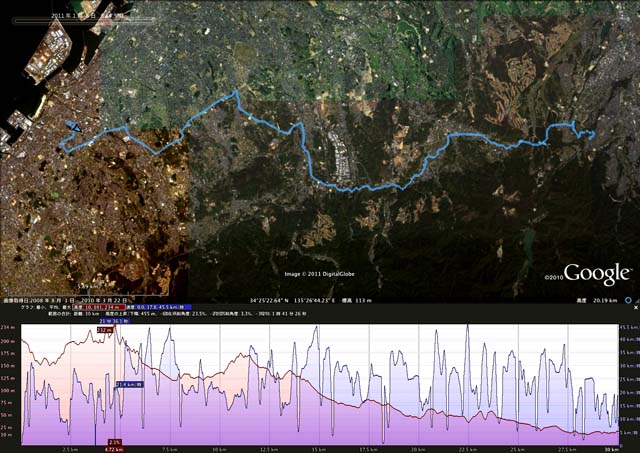This screenshot has height=453, width=640.
Task: Click the 234 m label on the elevation axis
Action: point(7,327)
